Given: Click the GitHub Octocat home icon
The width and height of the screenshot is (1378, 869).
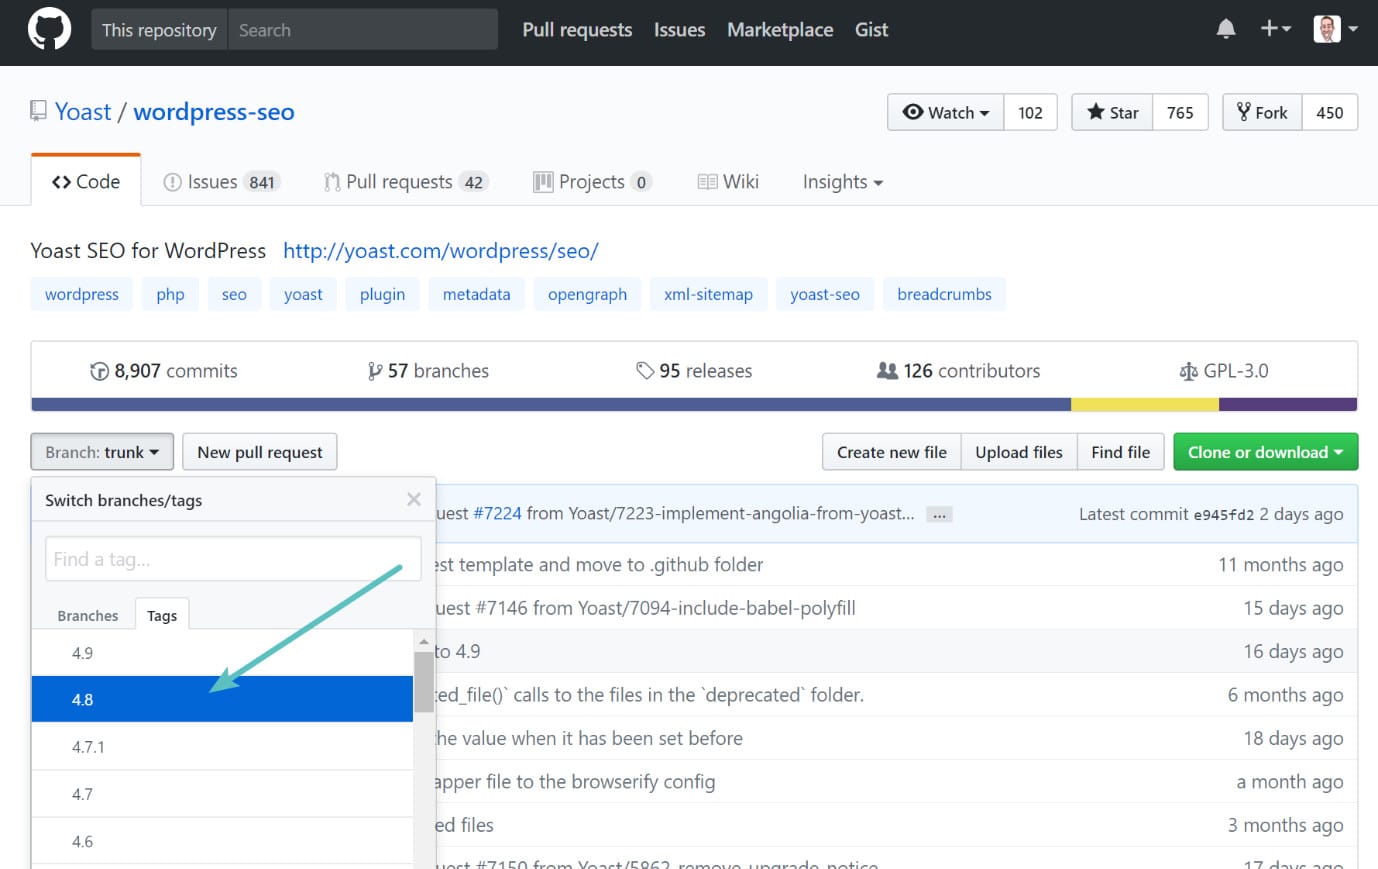Looking at the screenshot, I should pos(49,29).
